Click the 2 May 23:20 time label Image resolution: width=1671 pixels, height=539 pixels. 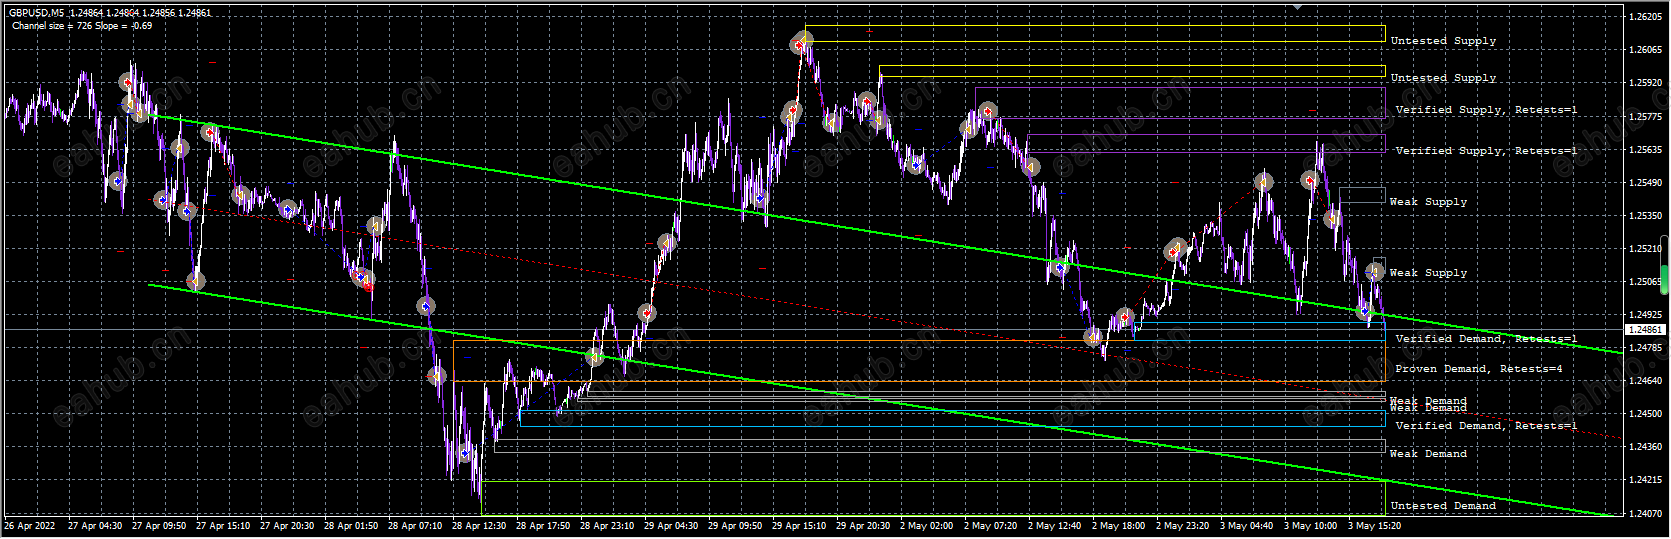point(1182,526)
